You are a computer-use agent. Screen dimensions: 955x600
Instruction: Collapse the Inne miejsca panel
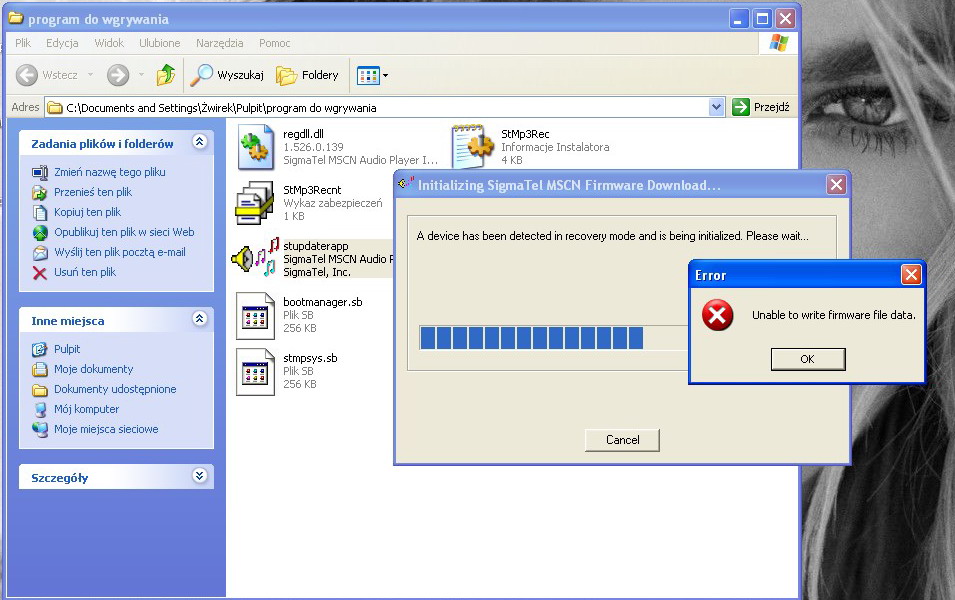click(199, 318)
